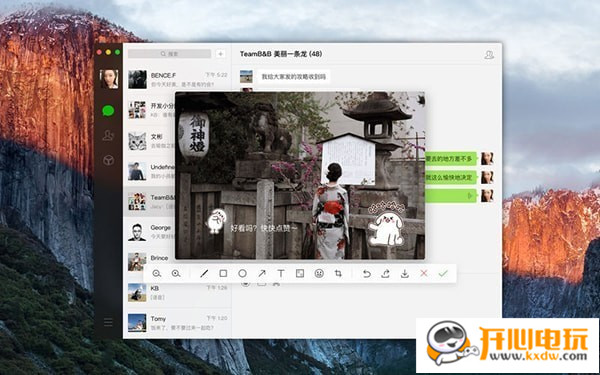
Task: Select the arrow annotation tool
Action: coord(262,274)
